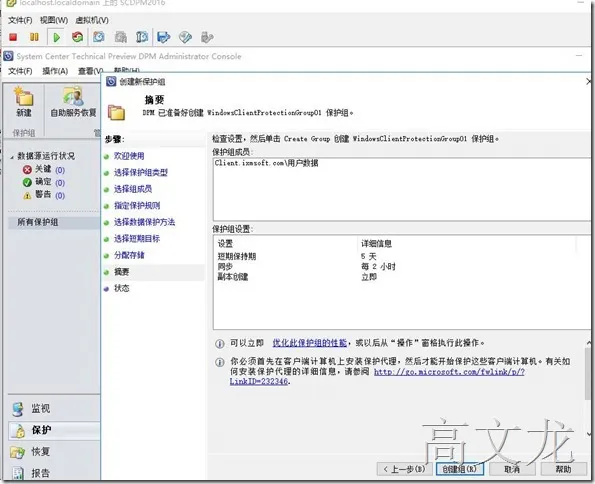Image resolution: width=595 pixels, height=484 pixels.
Task: Click the 取消 cancel button
Action: [512, 470]
